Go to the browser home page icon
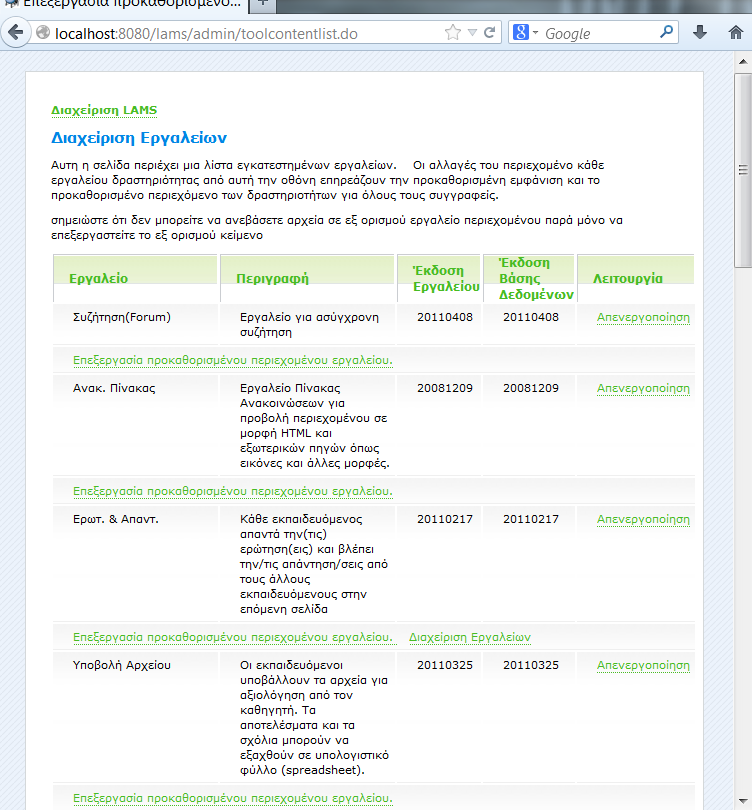 pyautogui.click(x=735, y=33)
